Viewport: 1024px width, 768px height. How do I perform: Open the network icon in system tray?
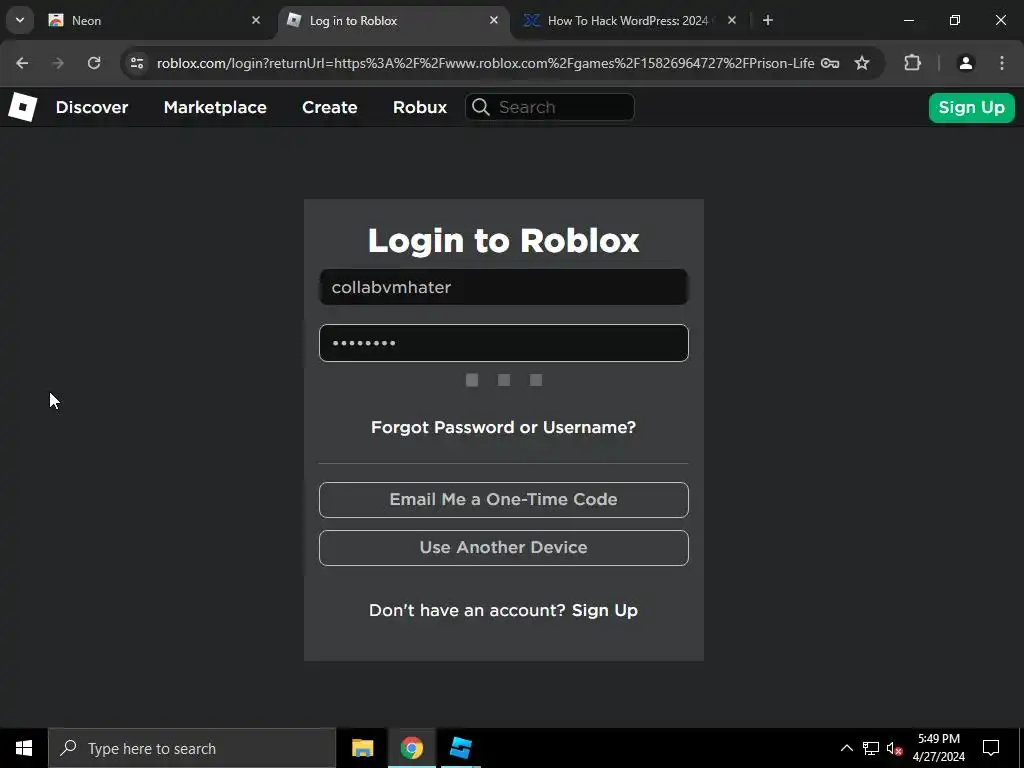pyautogui.click(x=871, y=748)
